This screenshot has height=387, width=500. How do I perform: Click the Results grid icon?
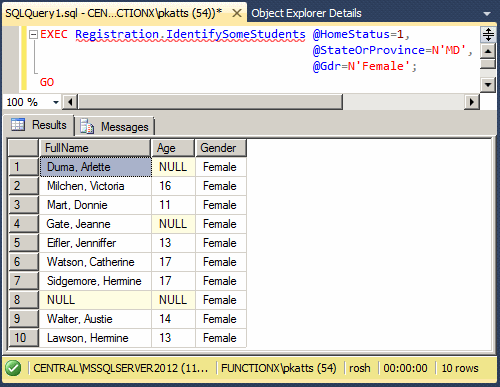tap(18, 125)
